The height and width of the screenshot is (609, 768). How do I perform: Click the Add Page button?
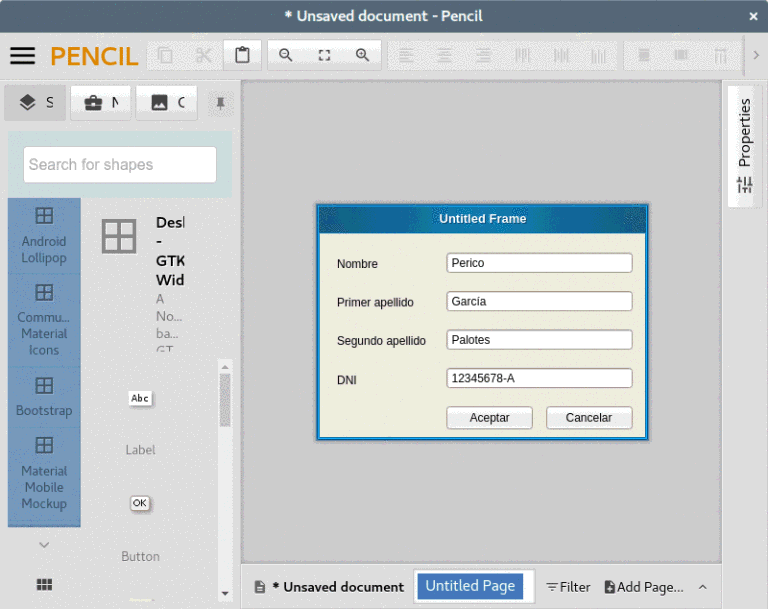point(644,587)
